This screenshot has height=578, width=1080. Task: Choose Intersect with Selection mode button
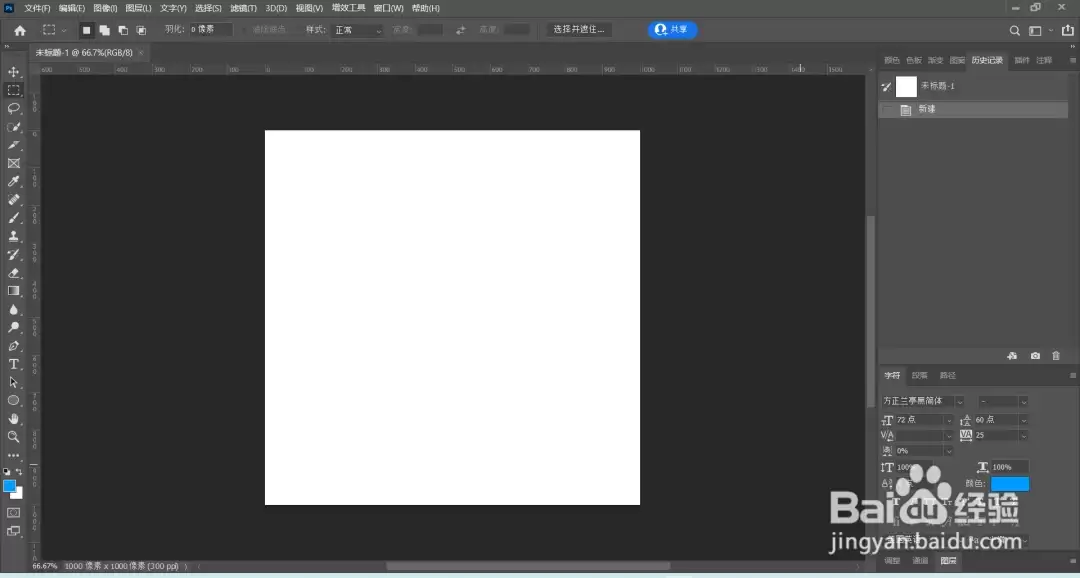(141, 30)
